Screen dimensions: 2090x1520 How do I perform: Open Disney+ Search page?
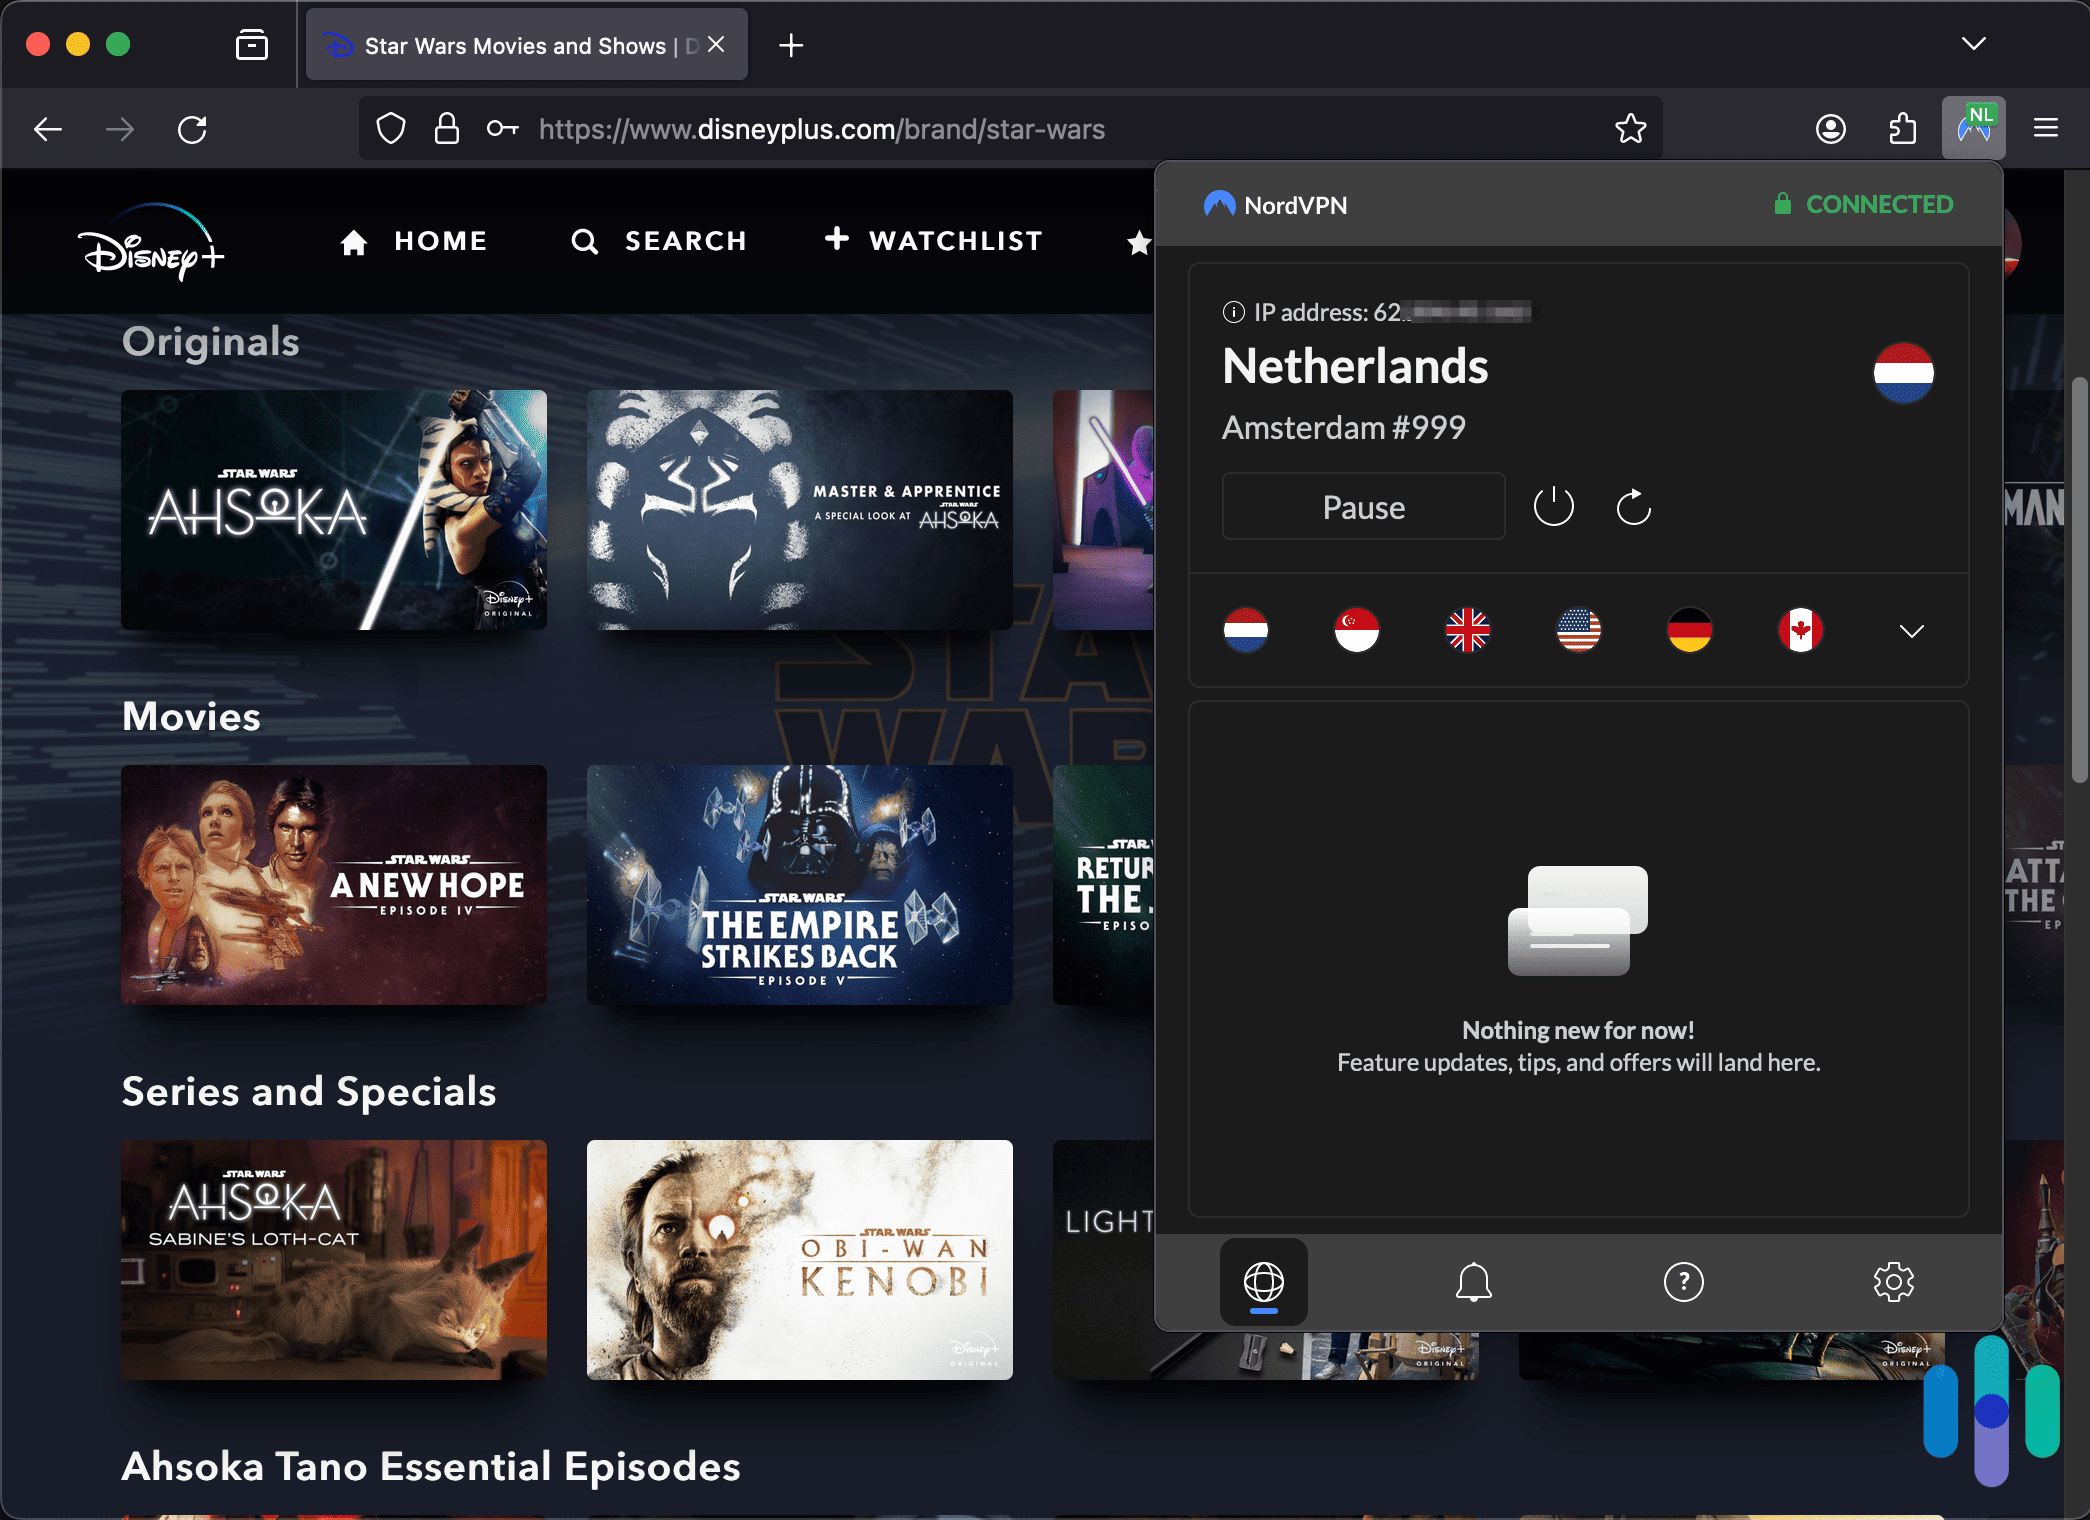point(659,240)
